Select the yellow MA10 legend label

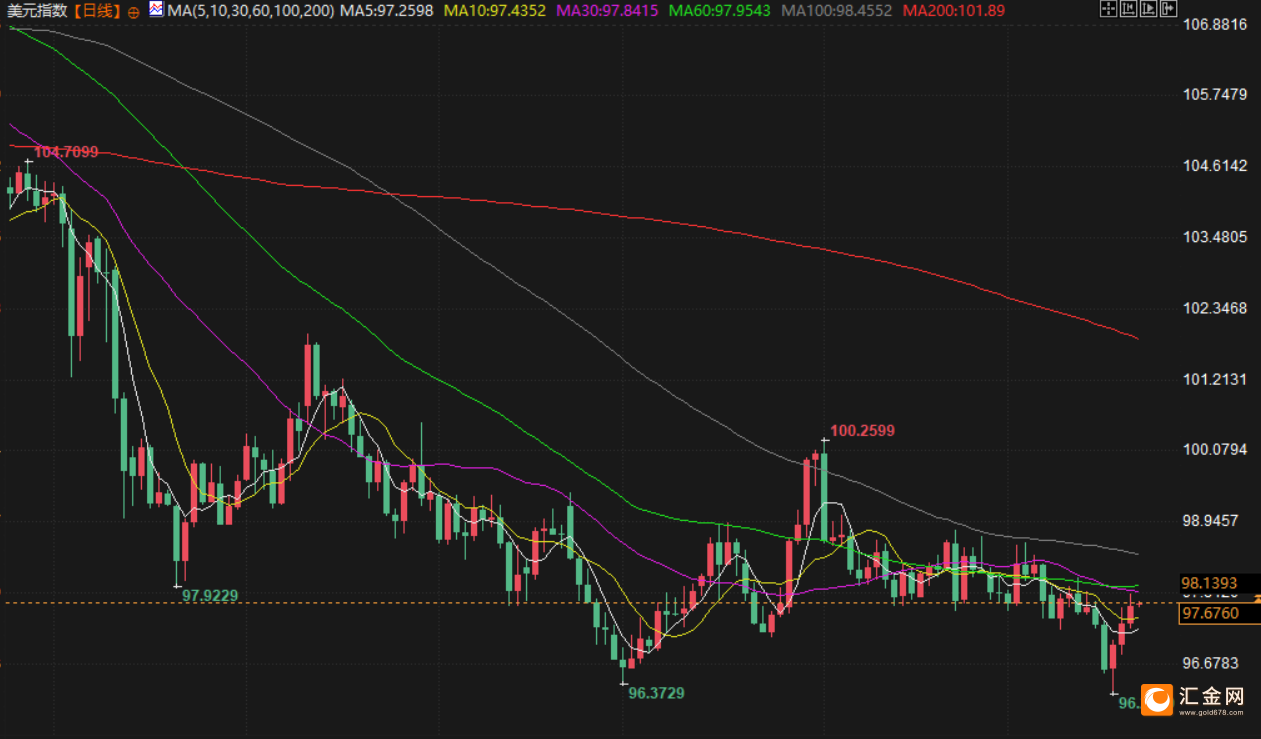click(x=494, y=11)
